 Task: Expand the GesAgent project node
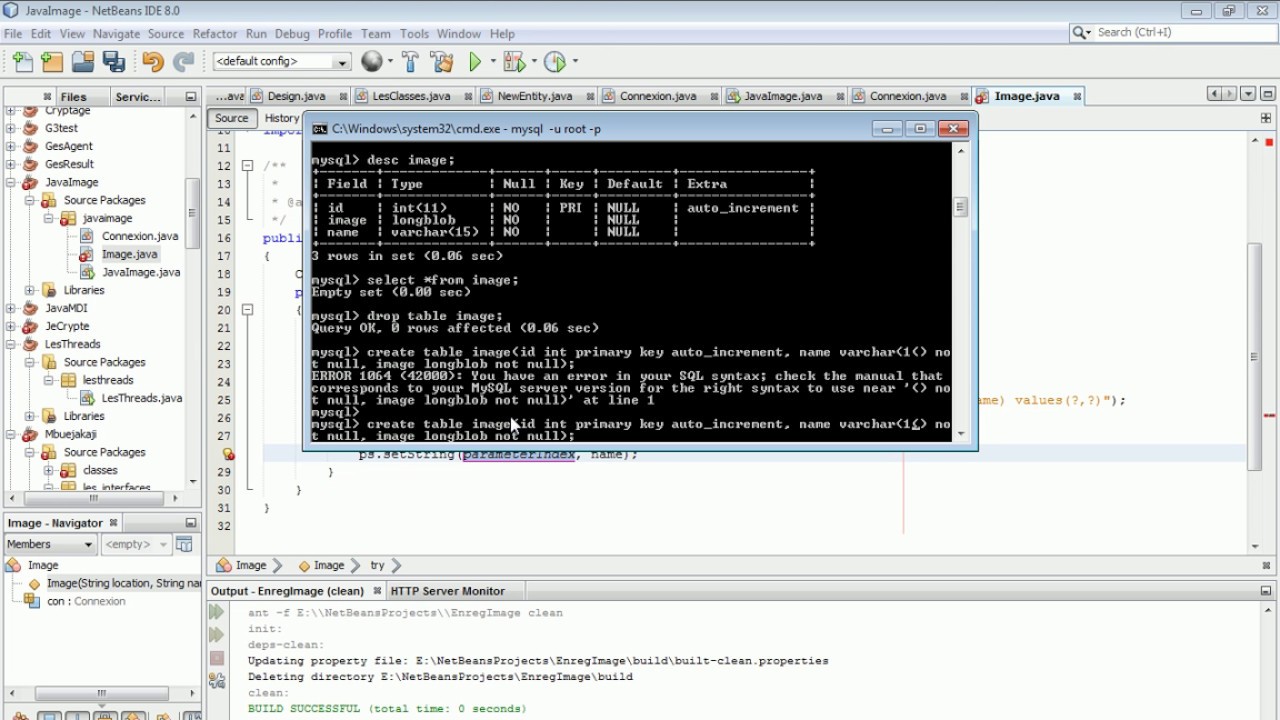[11, 146]
